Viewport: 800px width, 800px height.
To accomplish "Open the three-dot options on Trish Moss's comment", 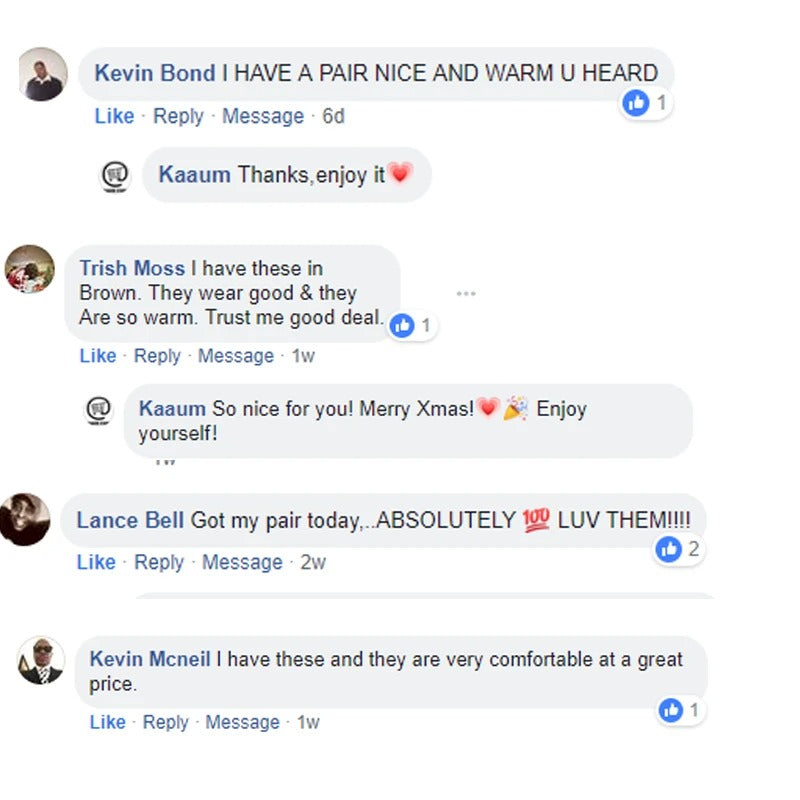I will (x=466, y=293).
